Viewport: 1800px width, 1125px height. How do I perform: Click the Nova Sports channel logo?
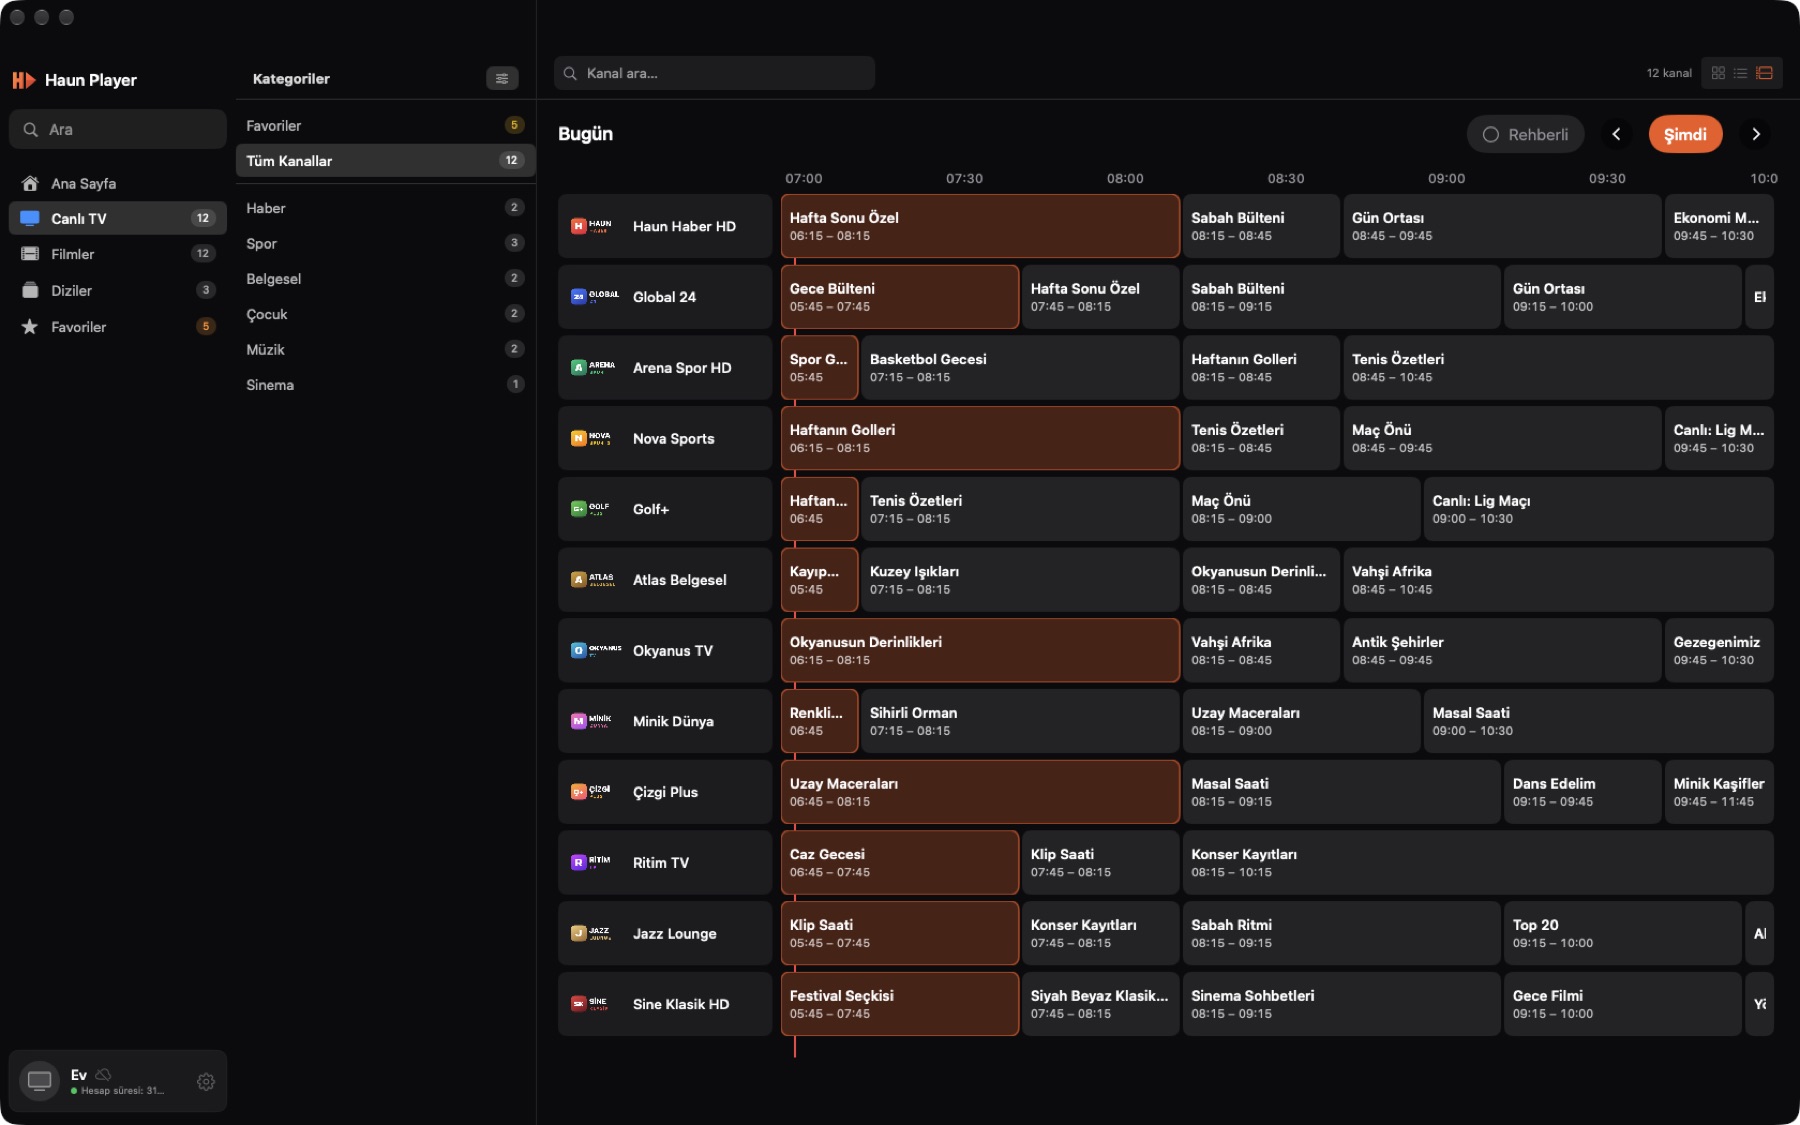coord(593,438)
